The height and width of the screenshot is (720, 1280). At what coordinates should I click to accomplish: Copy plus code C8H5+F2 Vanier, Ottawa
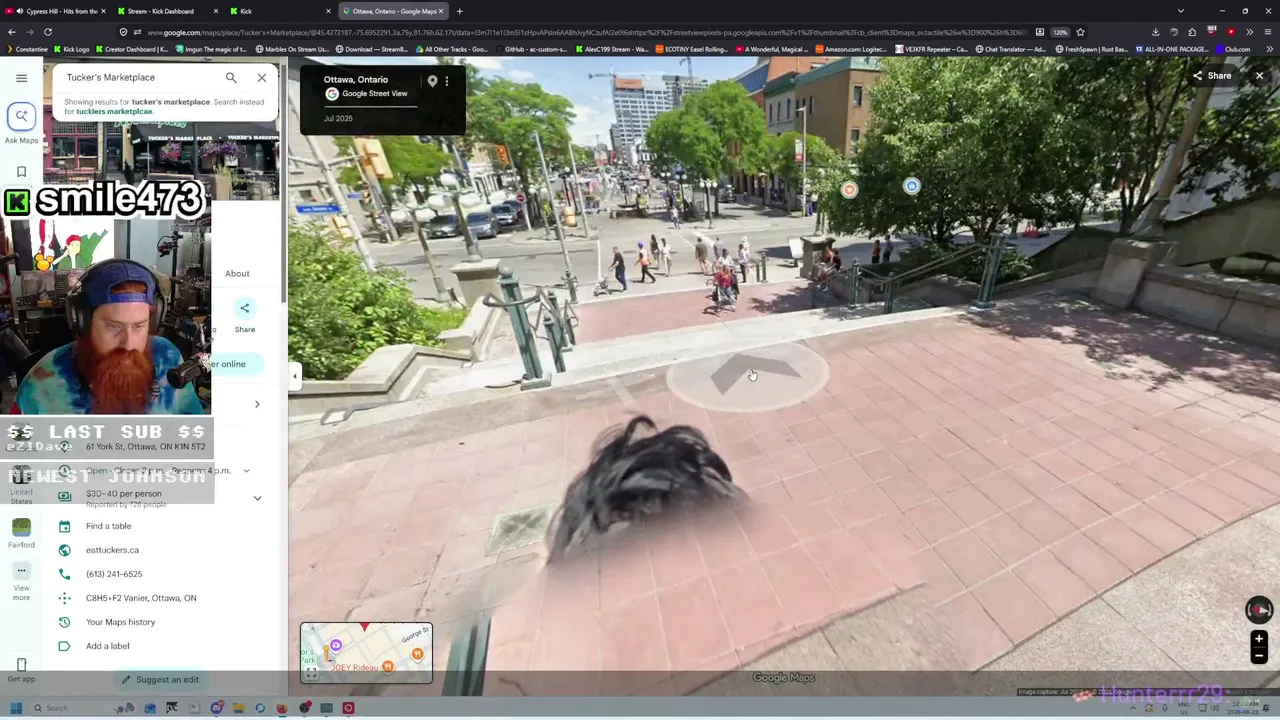point(141,598)
